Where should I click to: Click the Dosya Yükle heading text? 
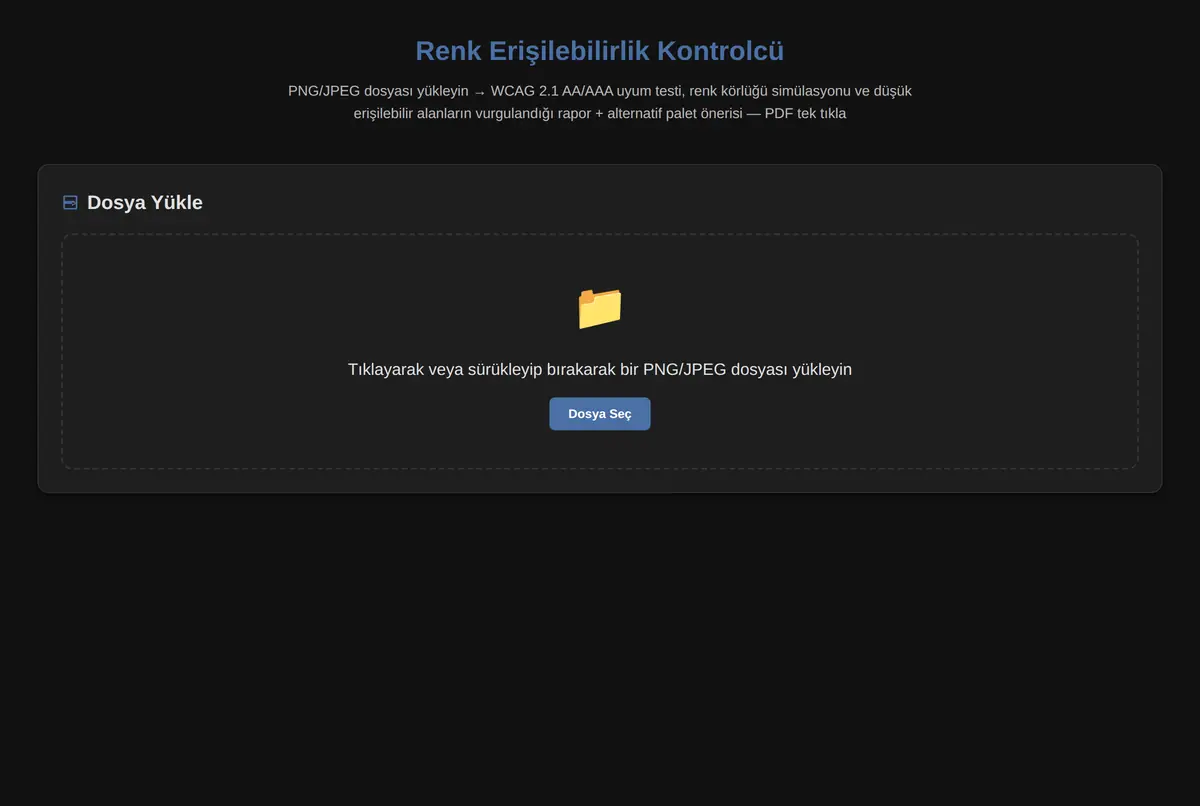pyautogui.click(x=145, y=203)
